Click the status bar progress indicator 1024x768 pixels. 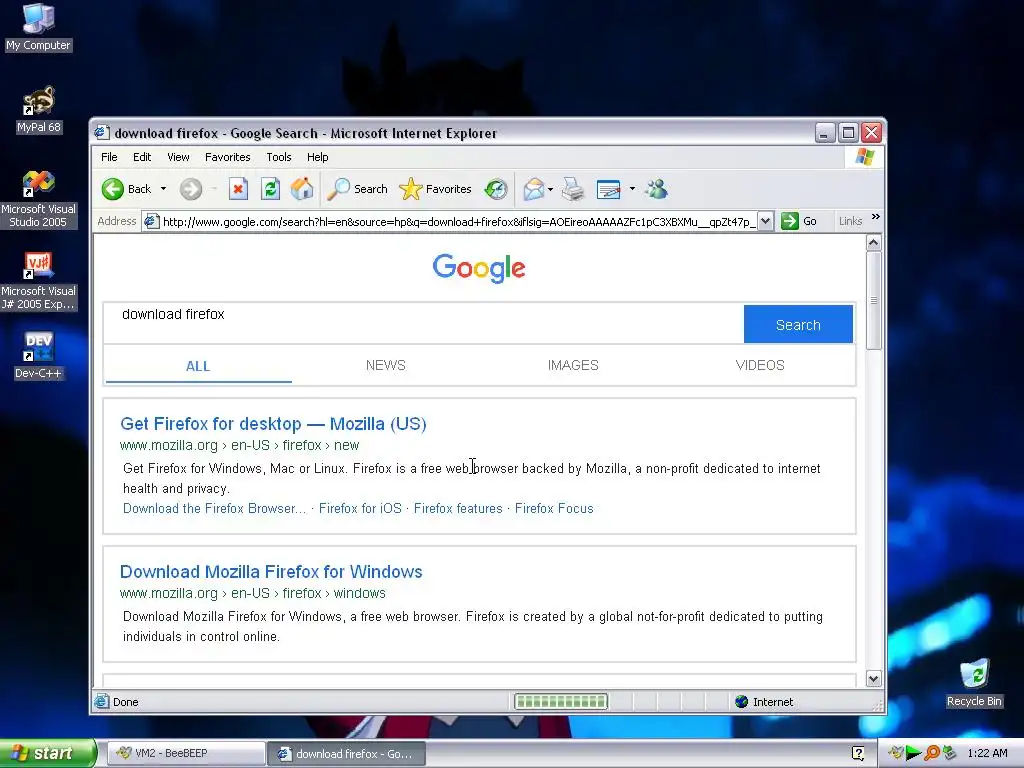(x=561, y=702)
